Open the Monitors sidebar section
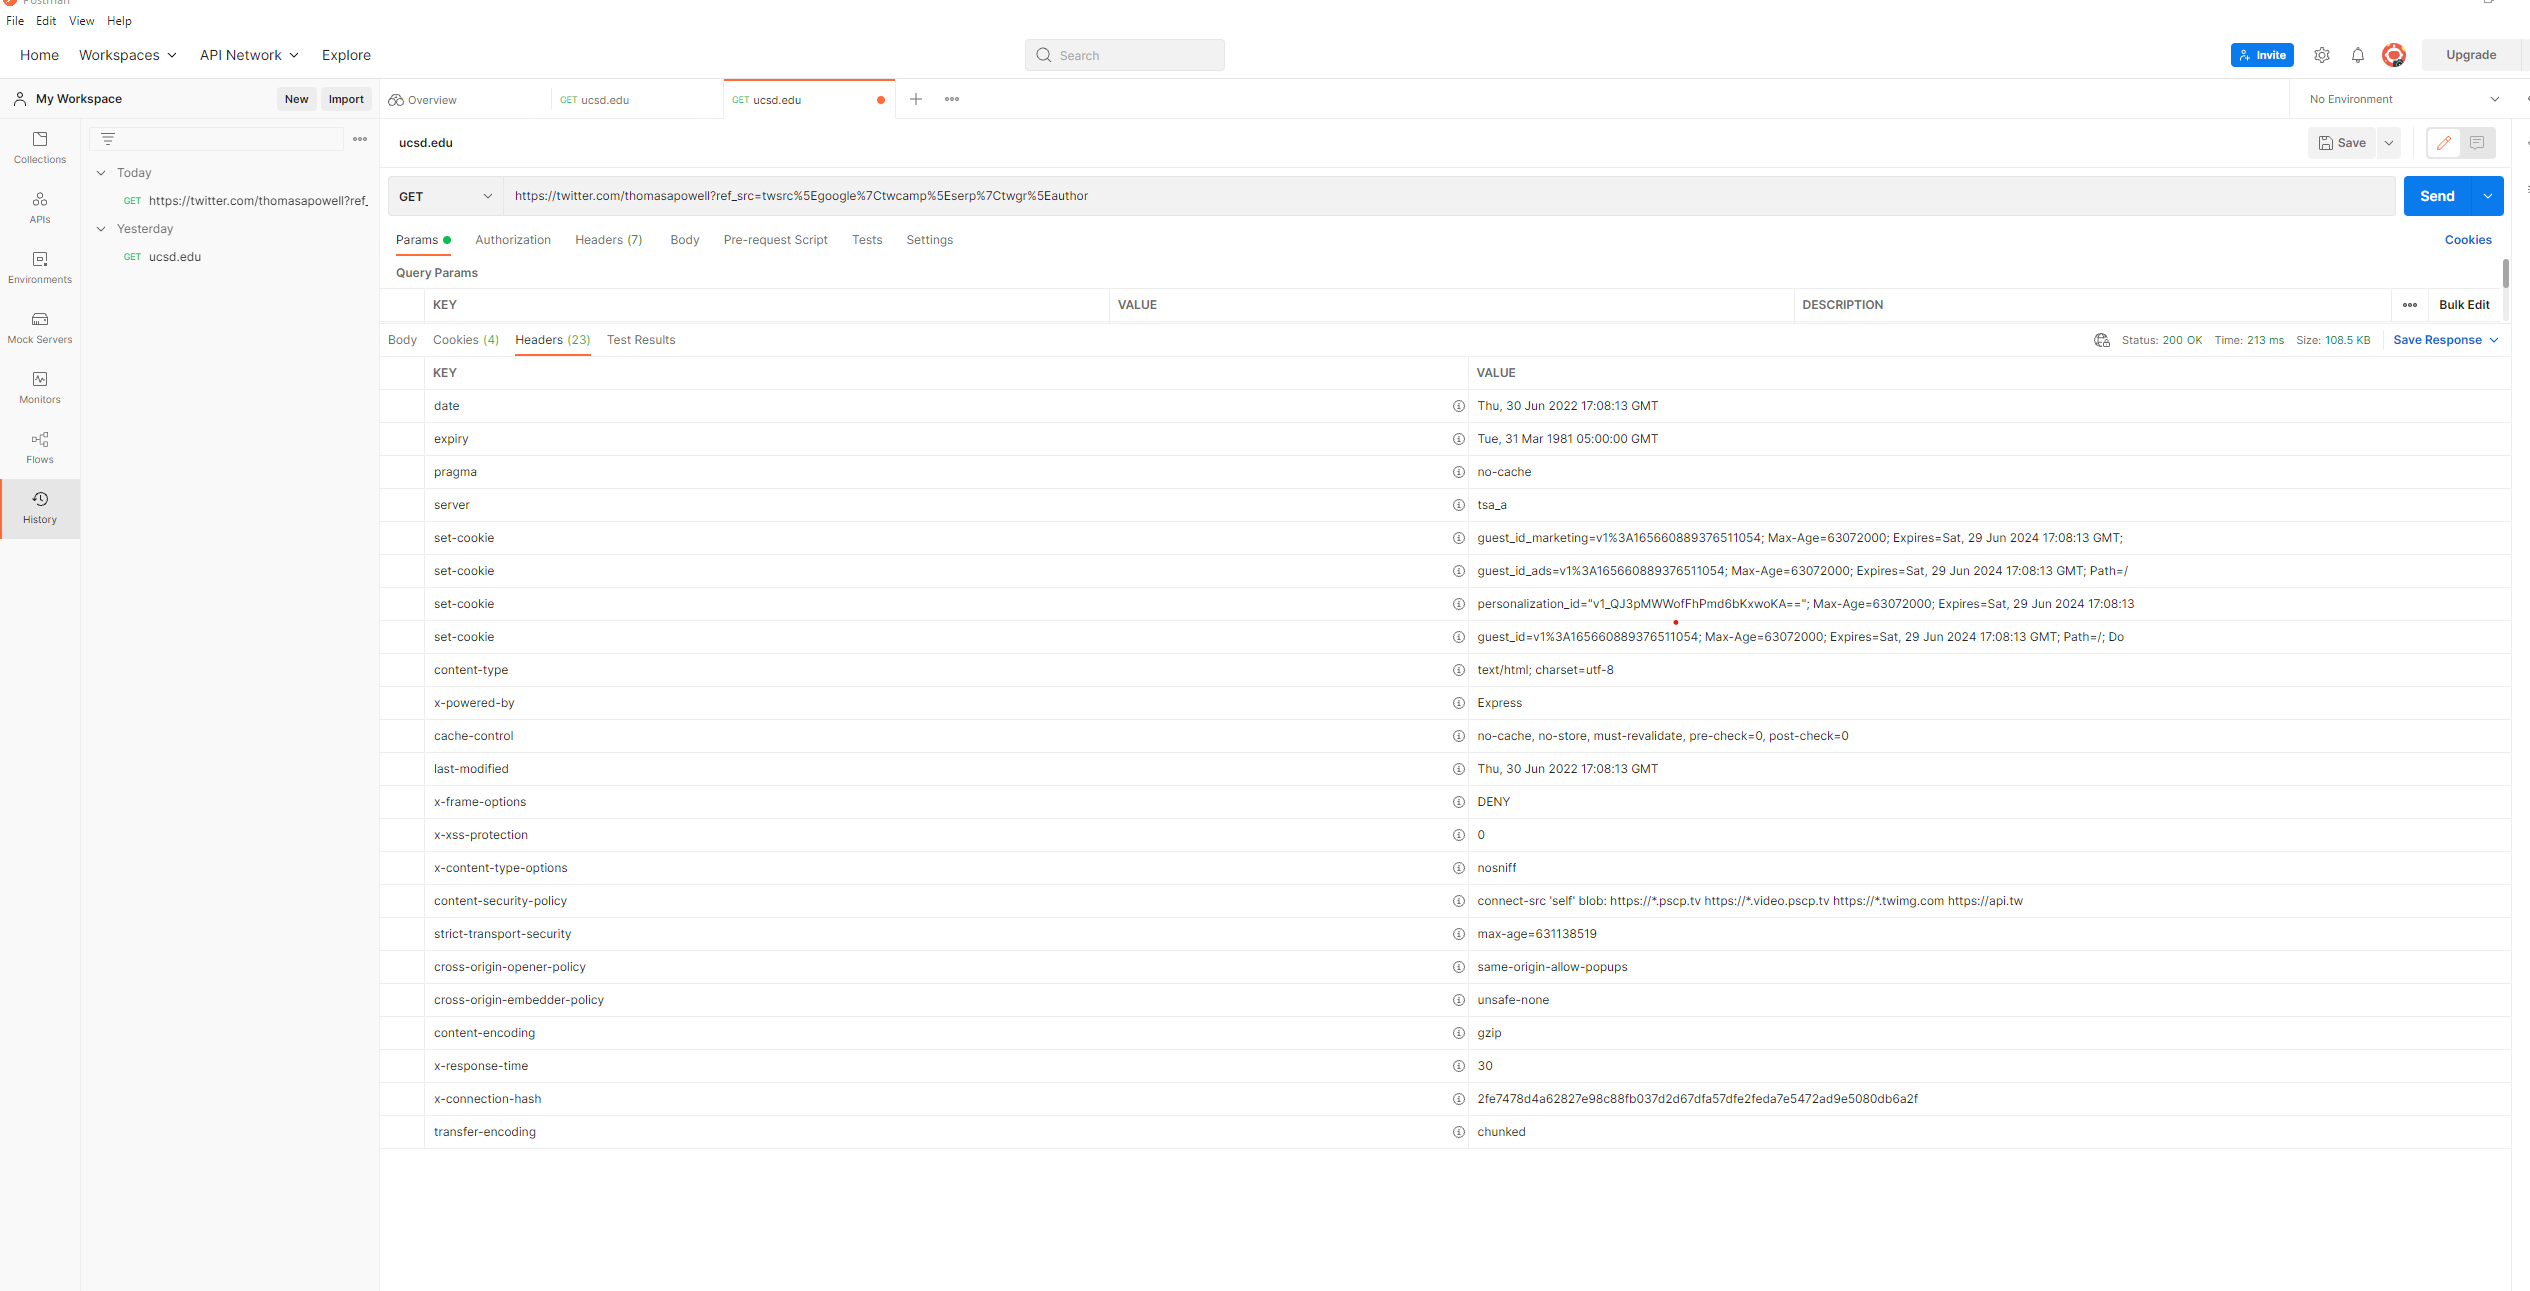The image size is (2530, 1291). 40,387
